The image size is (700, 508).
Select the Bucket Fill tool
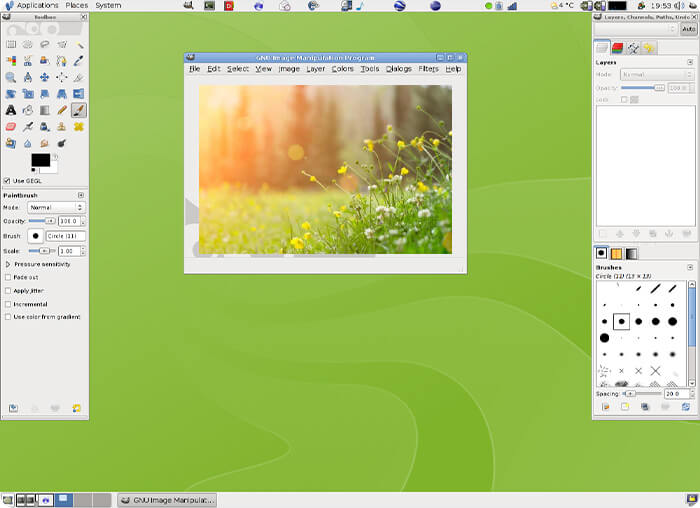[x=28, y=110]
